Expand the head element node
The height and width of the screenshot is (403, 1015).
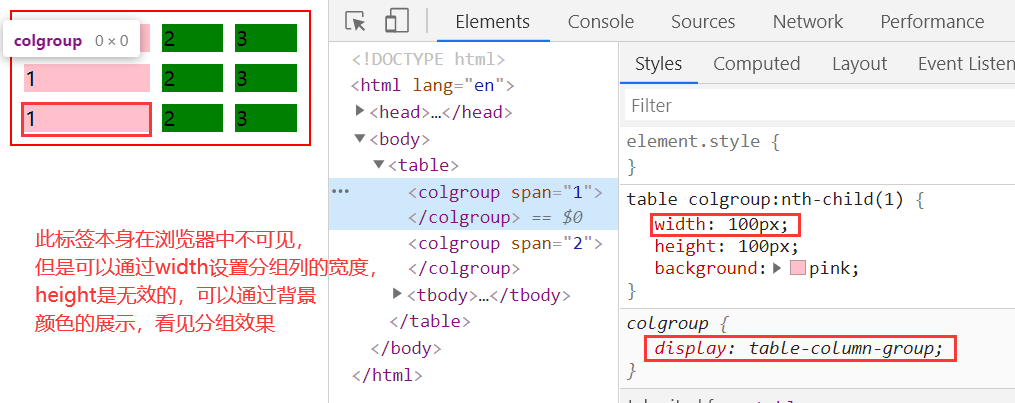coord(361,112)
